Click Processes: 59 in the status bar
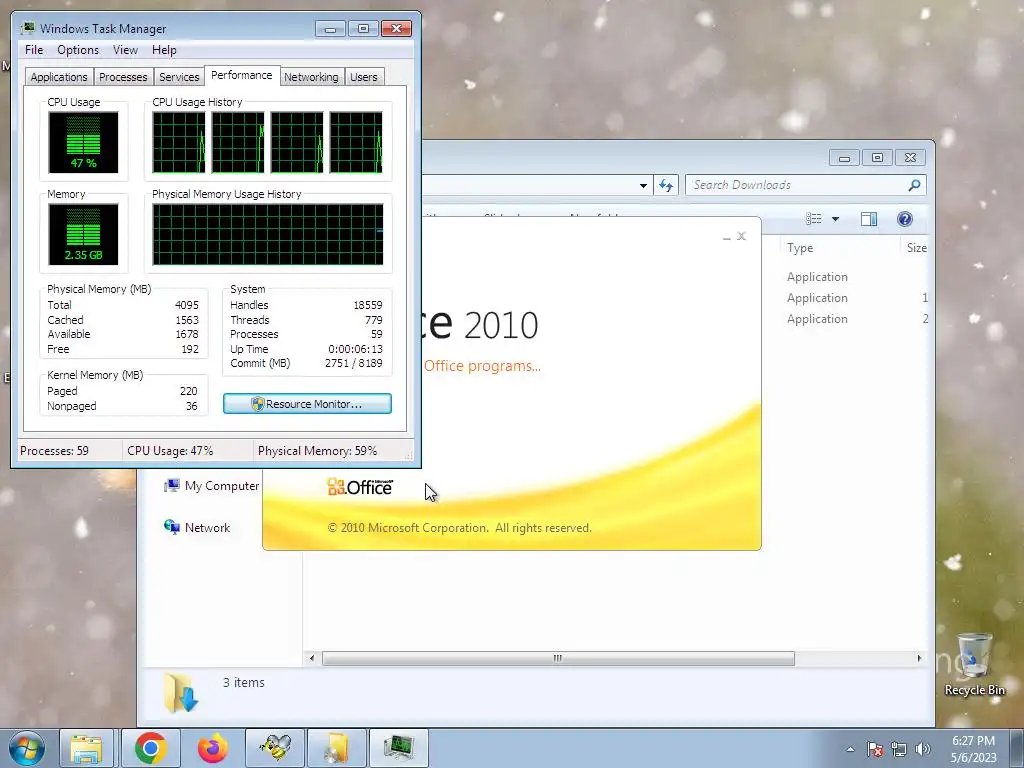The width and height of the screenshot is (1024, 768). (54, 451)
